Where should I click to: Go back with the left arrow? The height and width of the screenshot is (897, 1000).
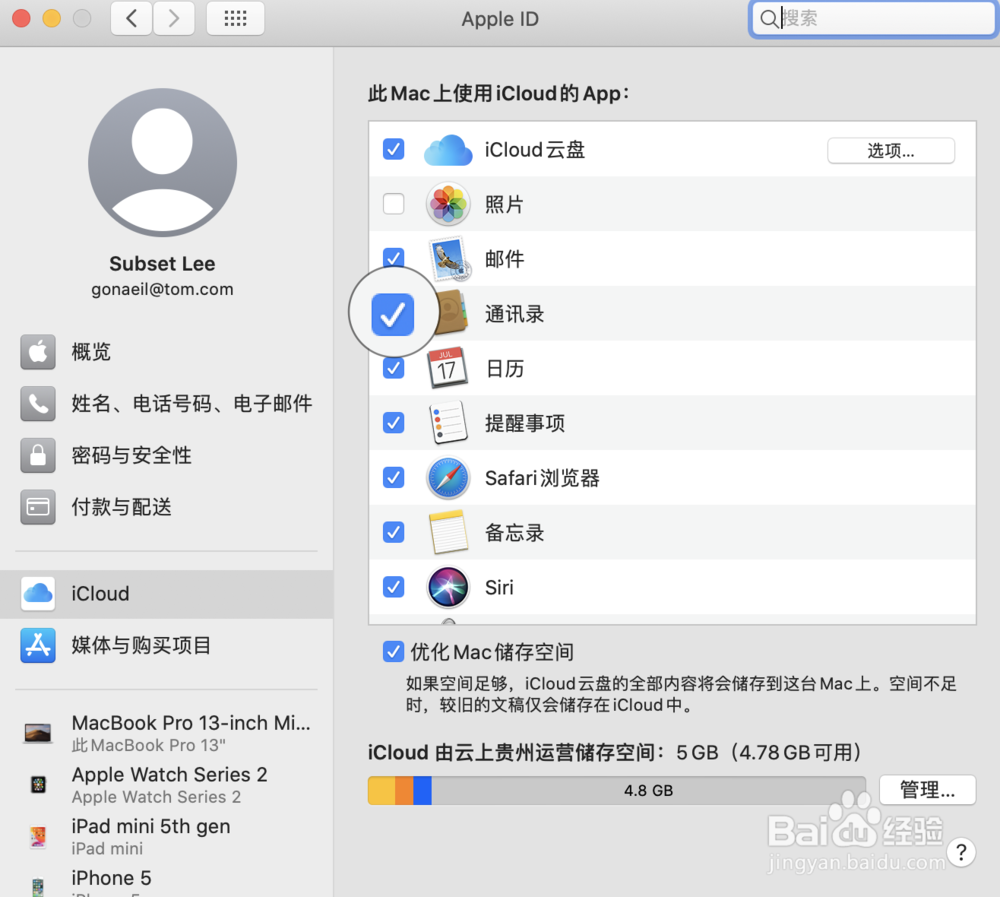pyautogui.click(x=131, y=19)
